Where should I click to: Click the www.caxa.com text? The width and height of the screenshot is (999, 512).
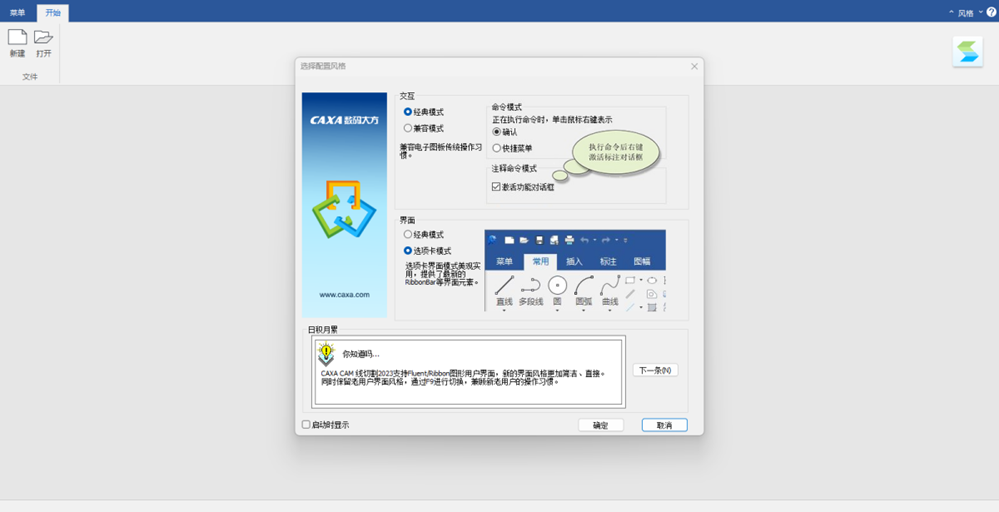point(345,295)
